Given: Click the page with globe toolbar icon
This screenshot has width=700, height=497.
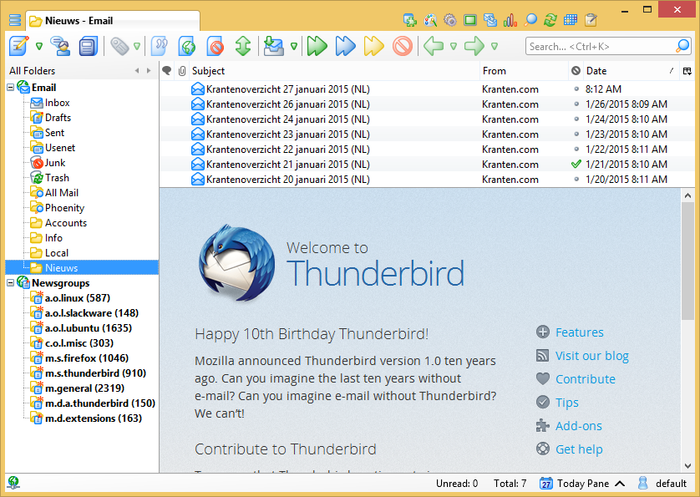Looking at the screenshot, I should coord(187,46).
